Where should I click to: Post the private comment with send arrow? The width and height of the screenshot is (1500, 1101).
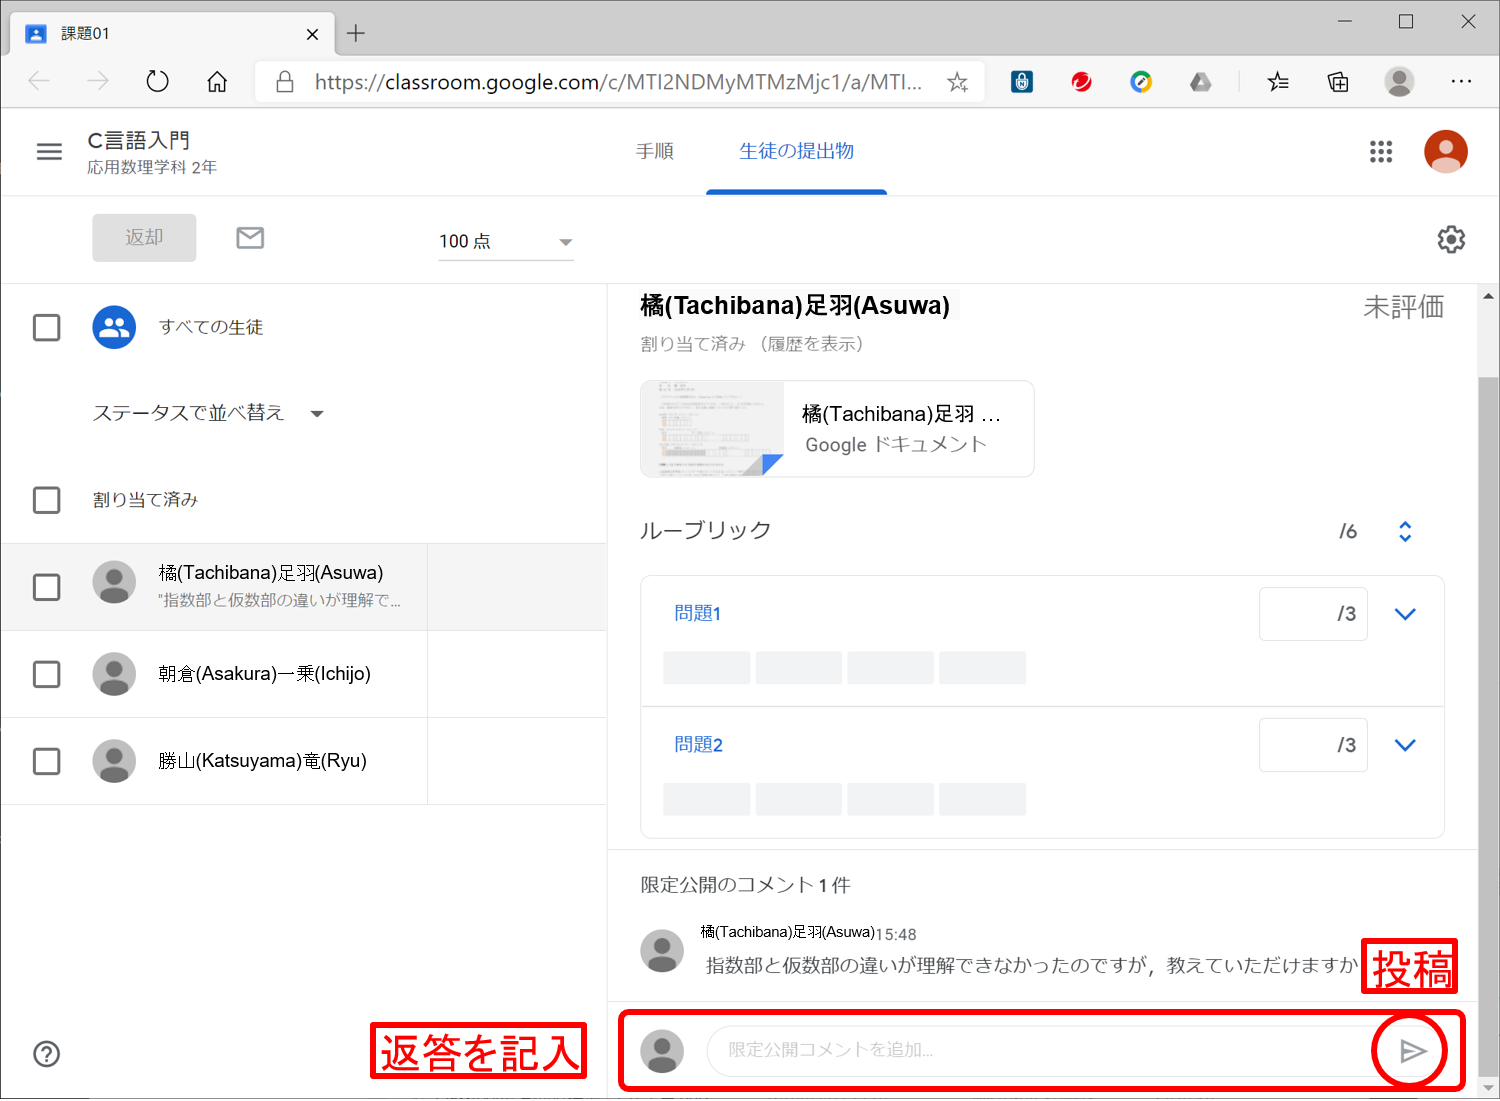(x=1412, y=1051)
